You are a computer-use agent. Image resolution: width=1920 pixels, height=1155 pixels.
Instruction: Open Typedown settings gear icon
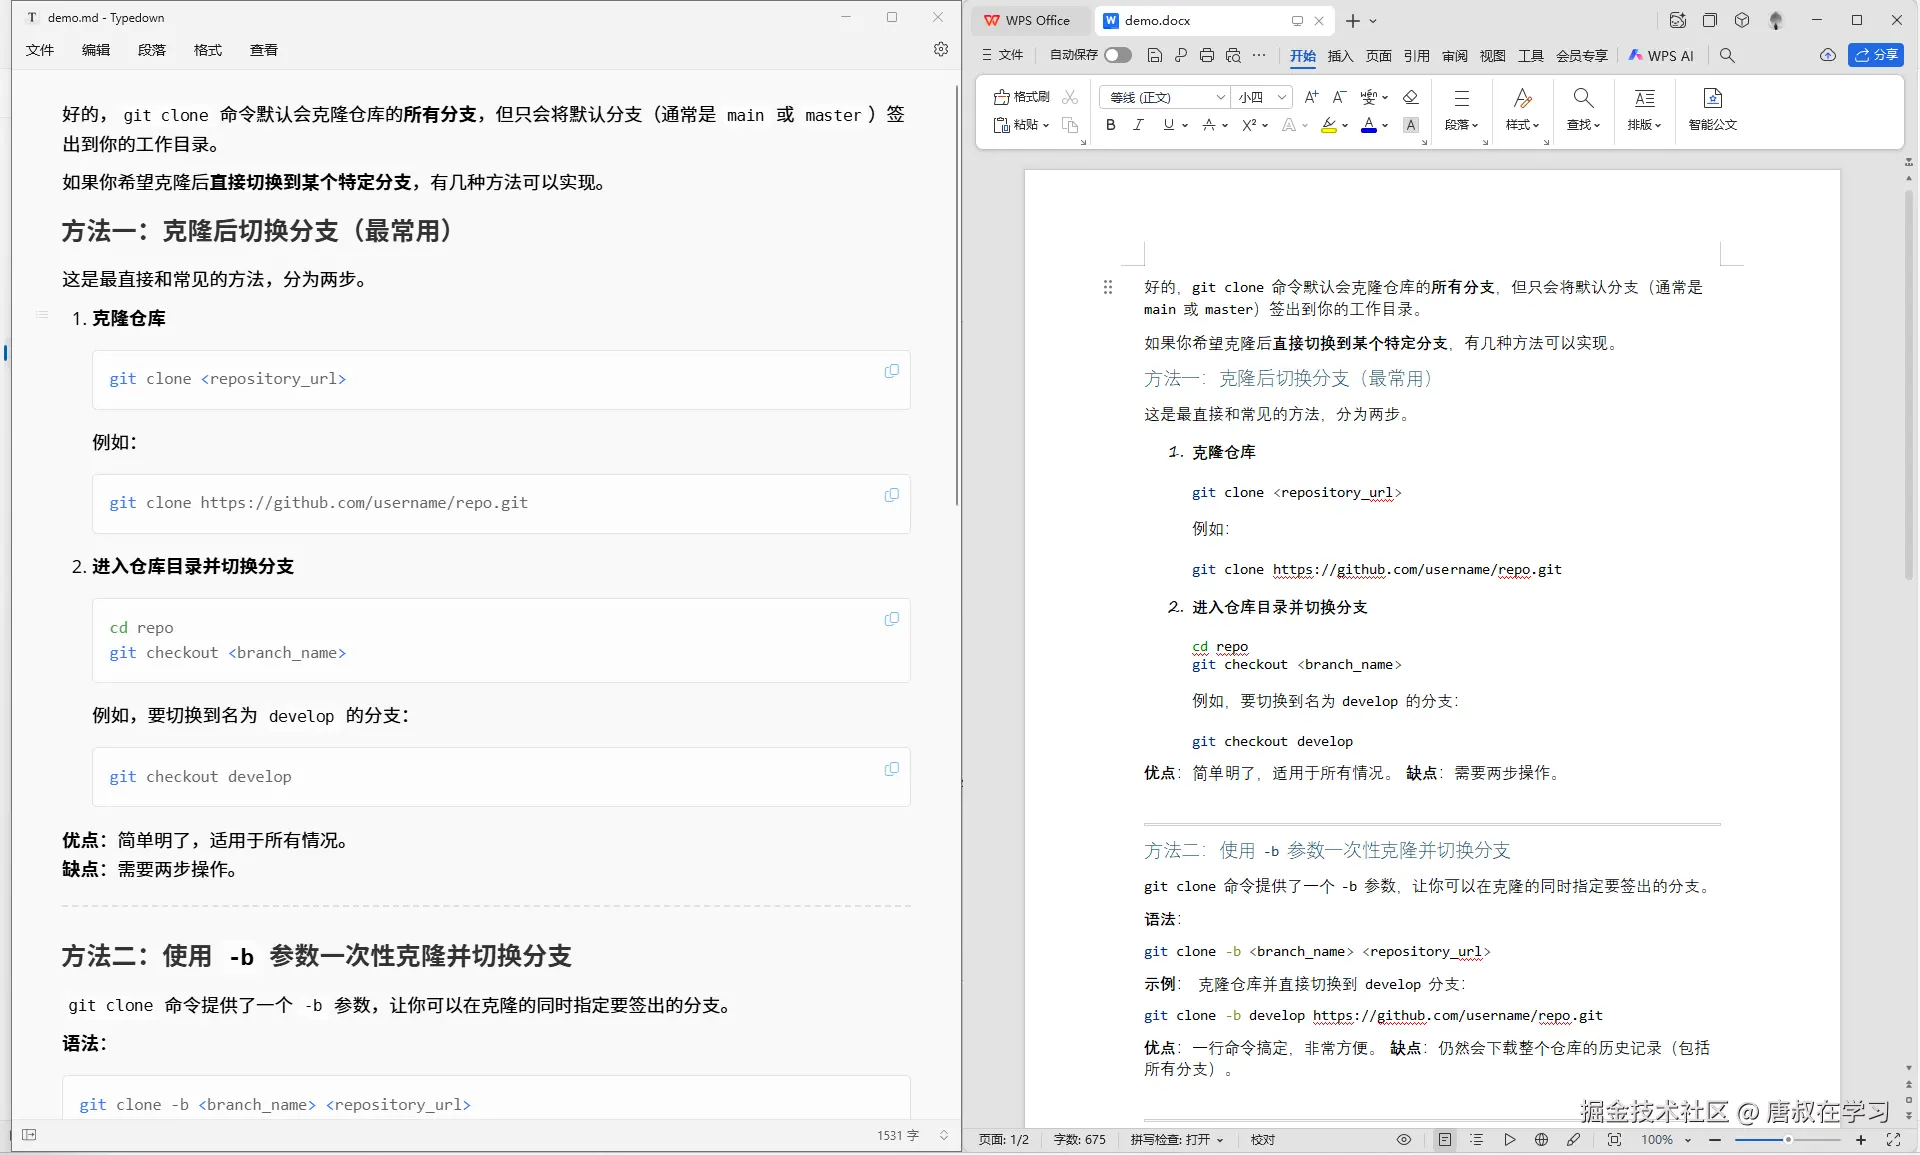point(940,49)
